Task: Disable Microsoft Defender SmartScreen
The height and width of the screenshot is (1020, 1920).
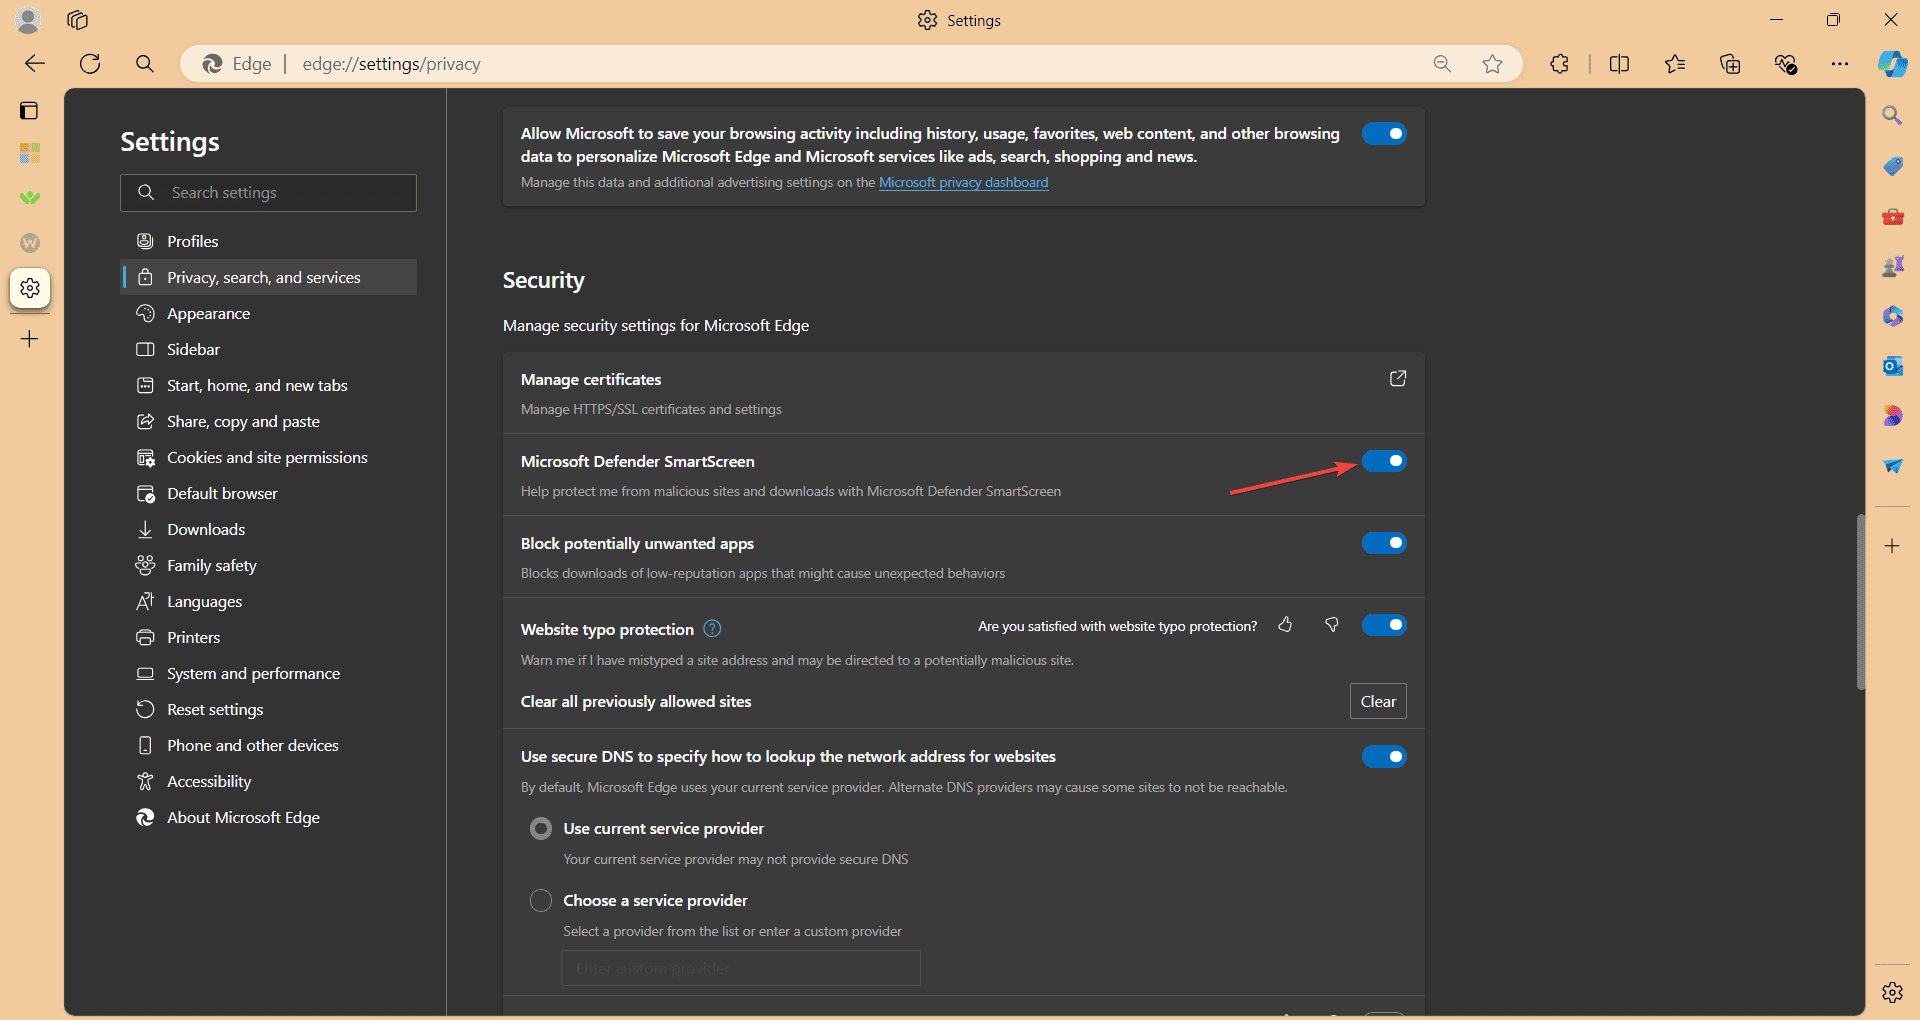Action: click(x=1385, y=461)
